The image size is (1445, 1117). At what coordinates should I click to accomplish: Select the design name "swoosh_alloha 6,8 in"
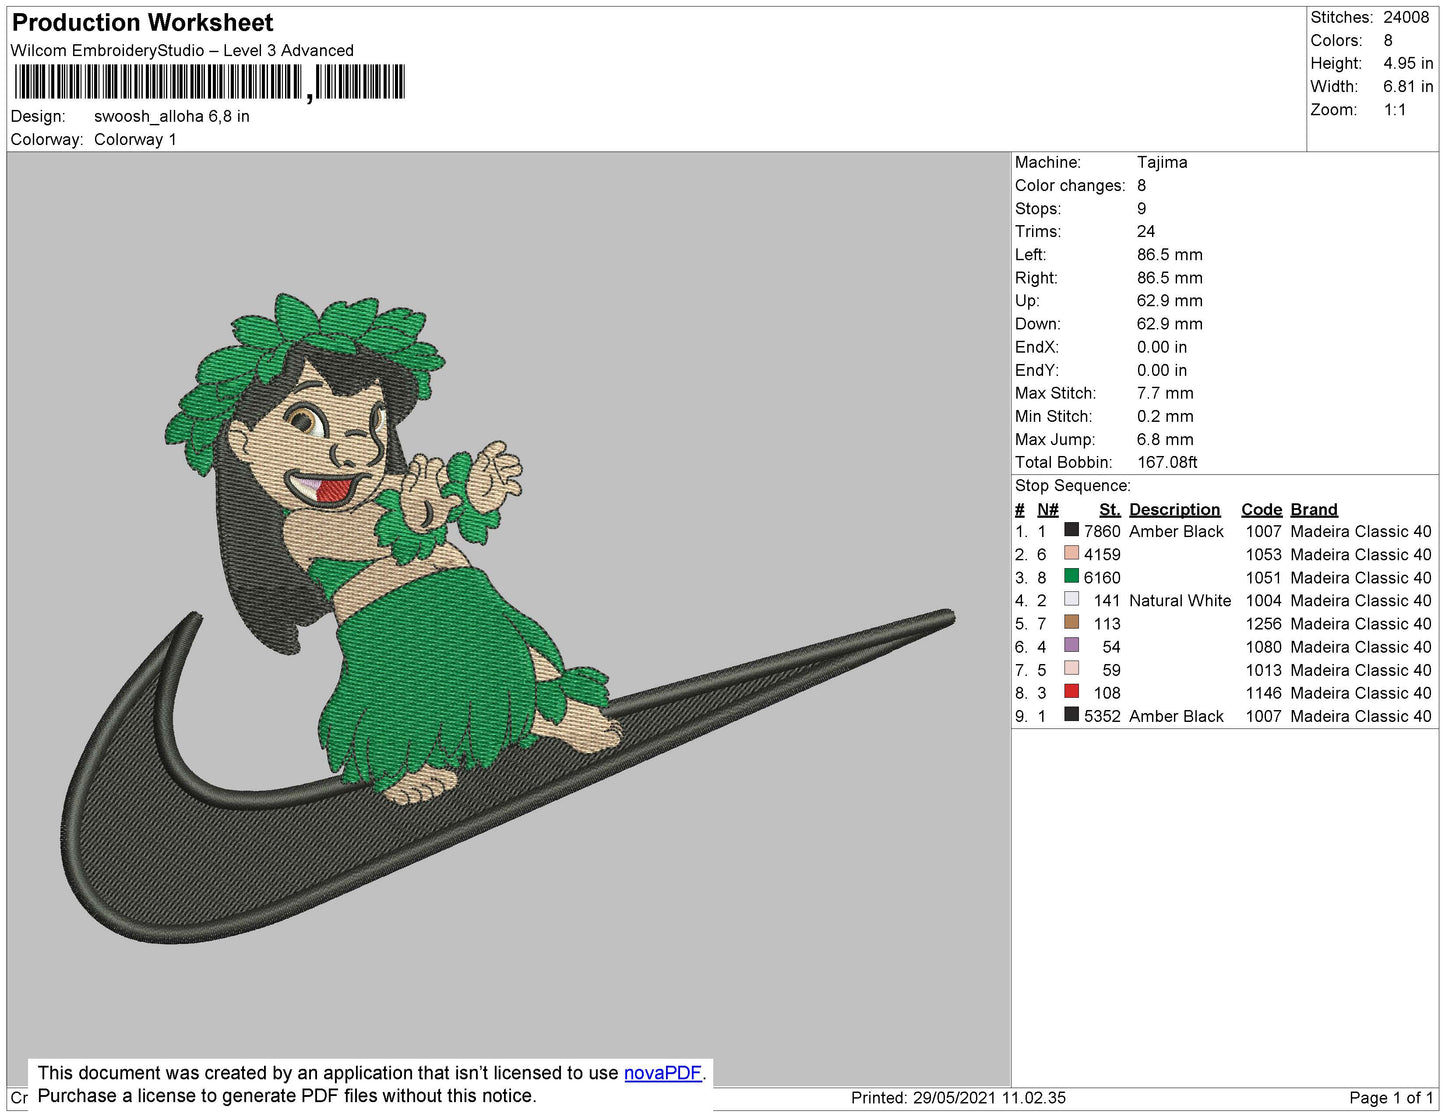click(172, 116)
